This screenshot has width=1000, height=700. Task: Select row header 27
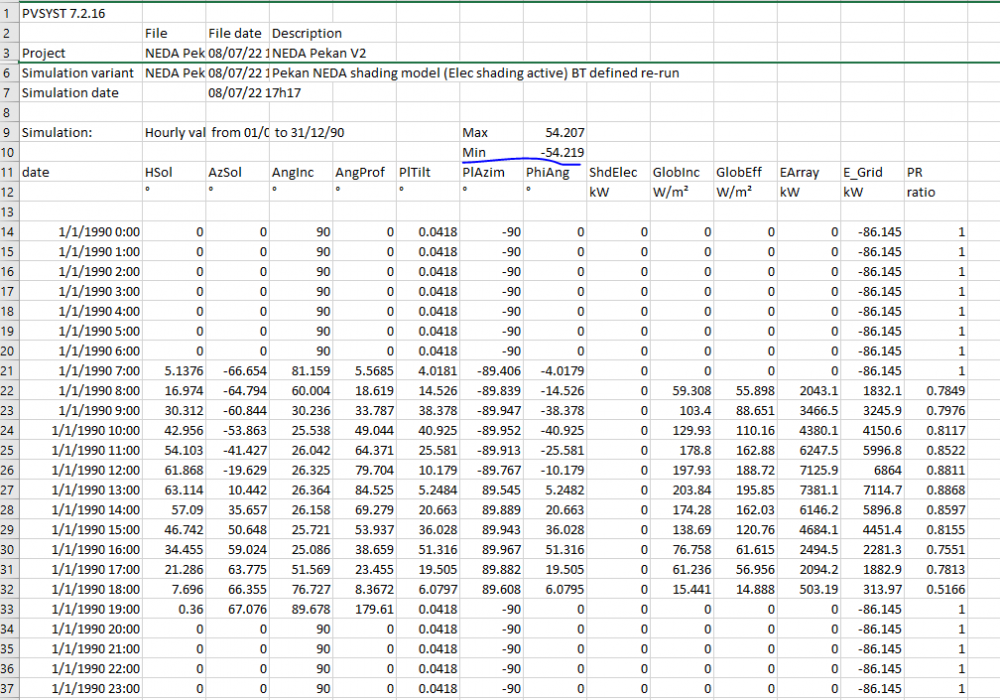(8, 489)
